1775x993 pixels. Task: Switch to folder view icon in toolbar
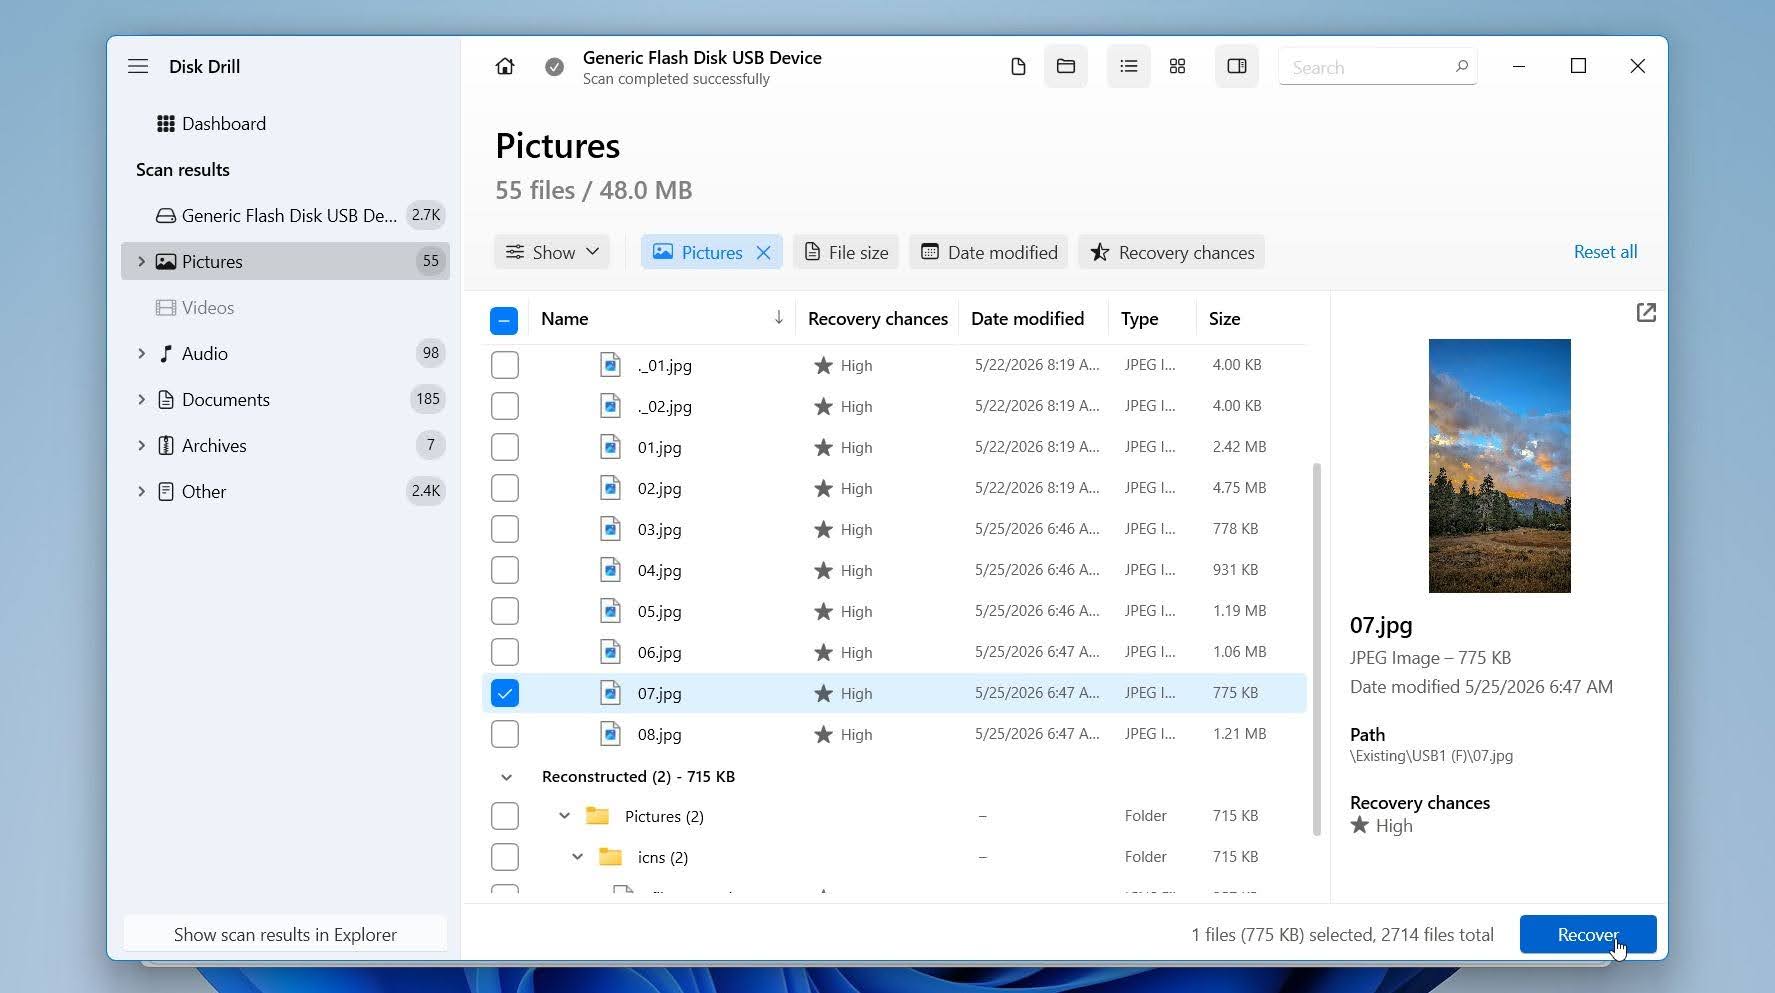coord(1066,66)
